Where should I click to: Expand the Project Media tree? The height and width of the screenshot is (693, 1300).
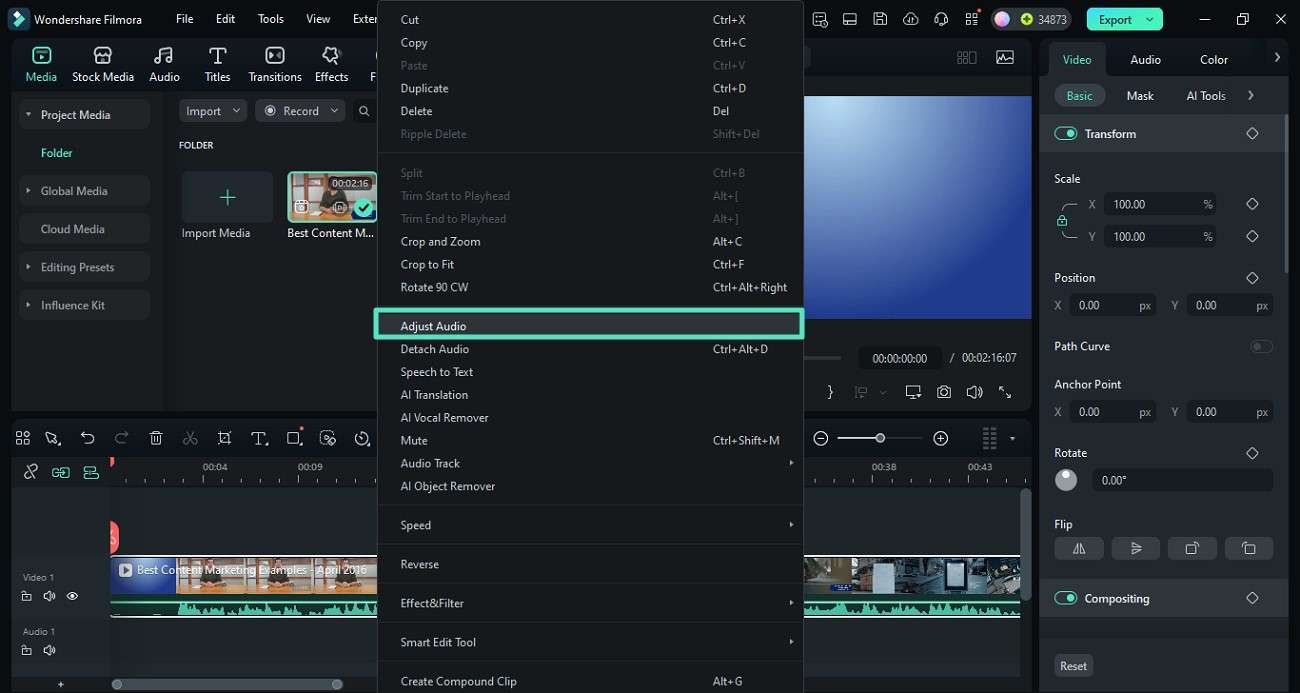[x=29, y=115]
